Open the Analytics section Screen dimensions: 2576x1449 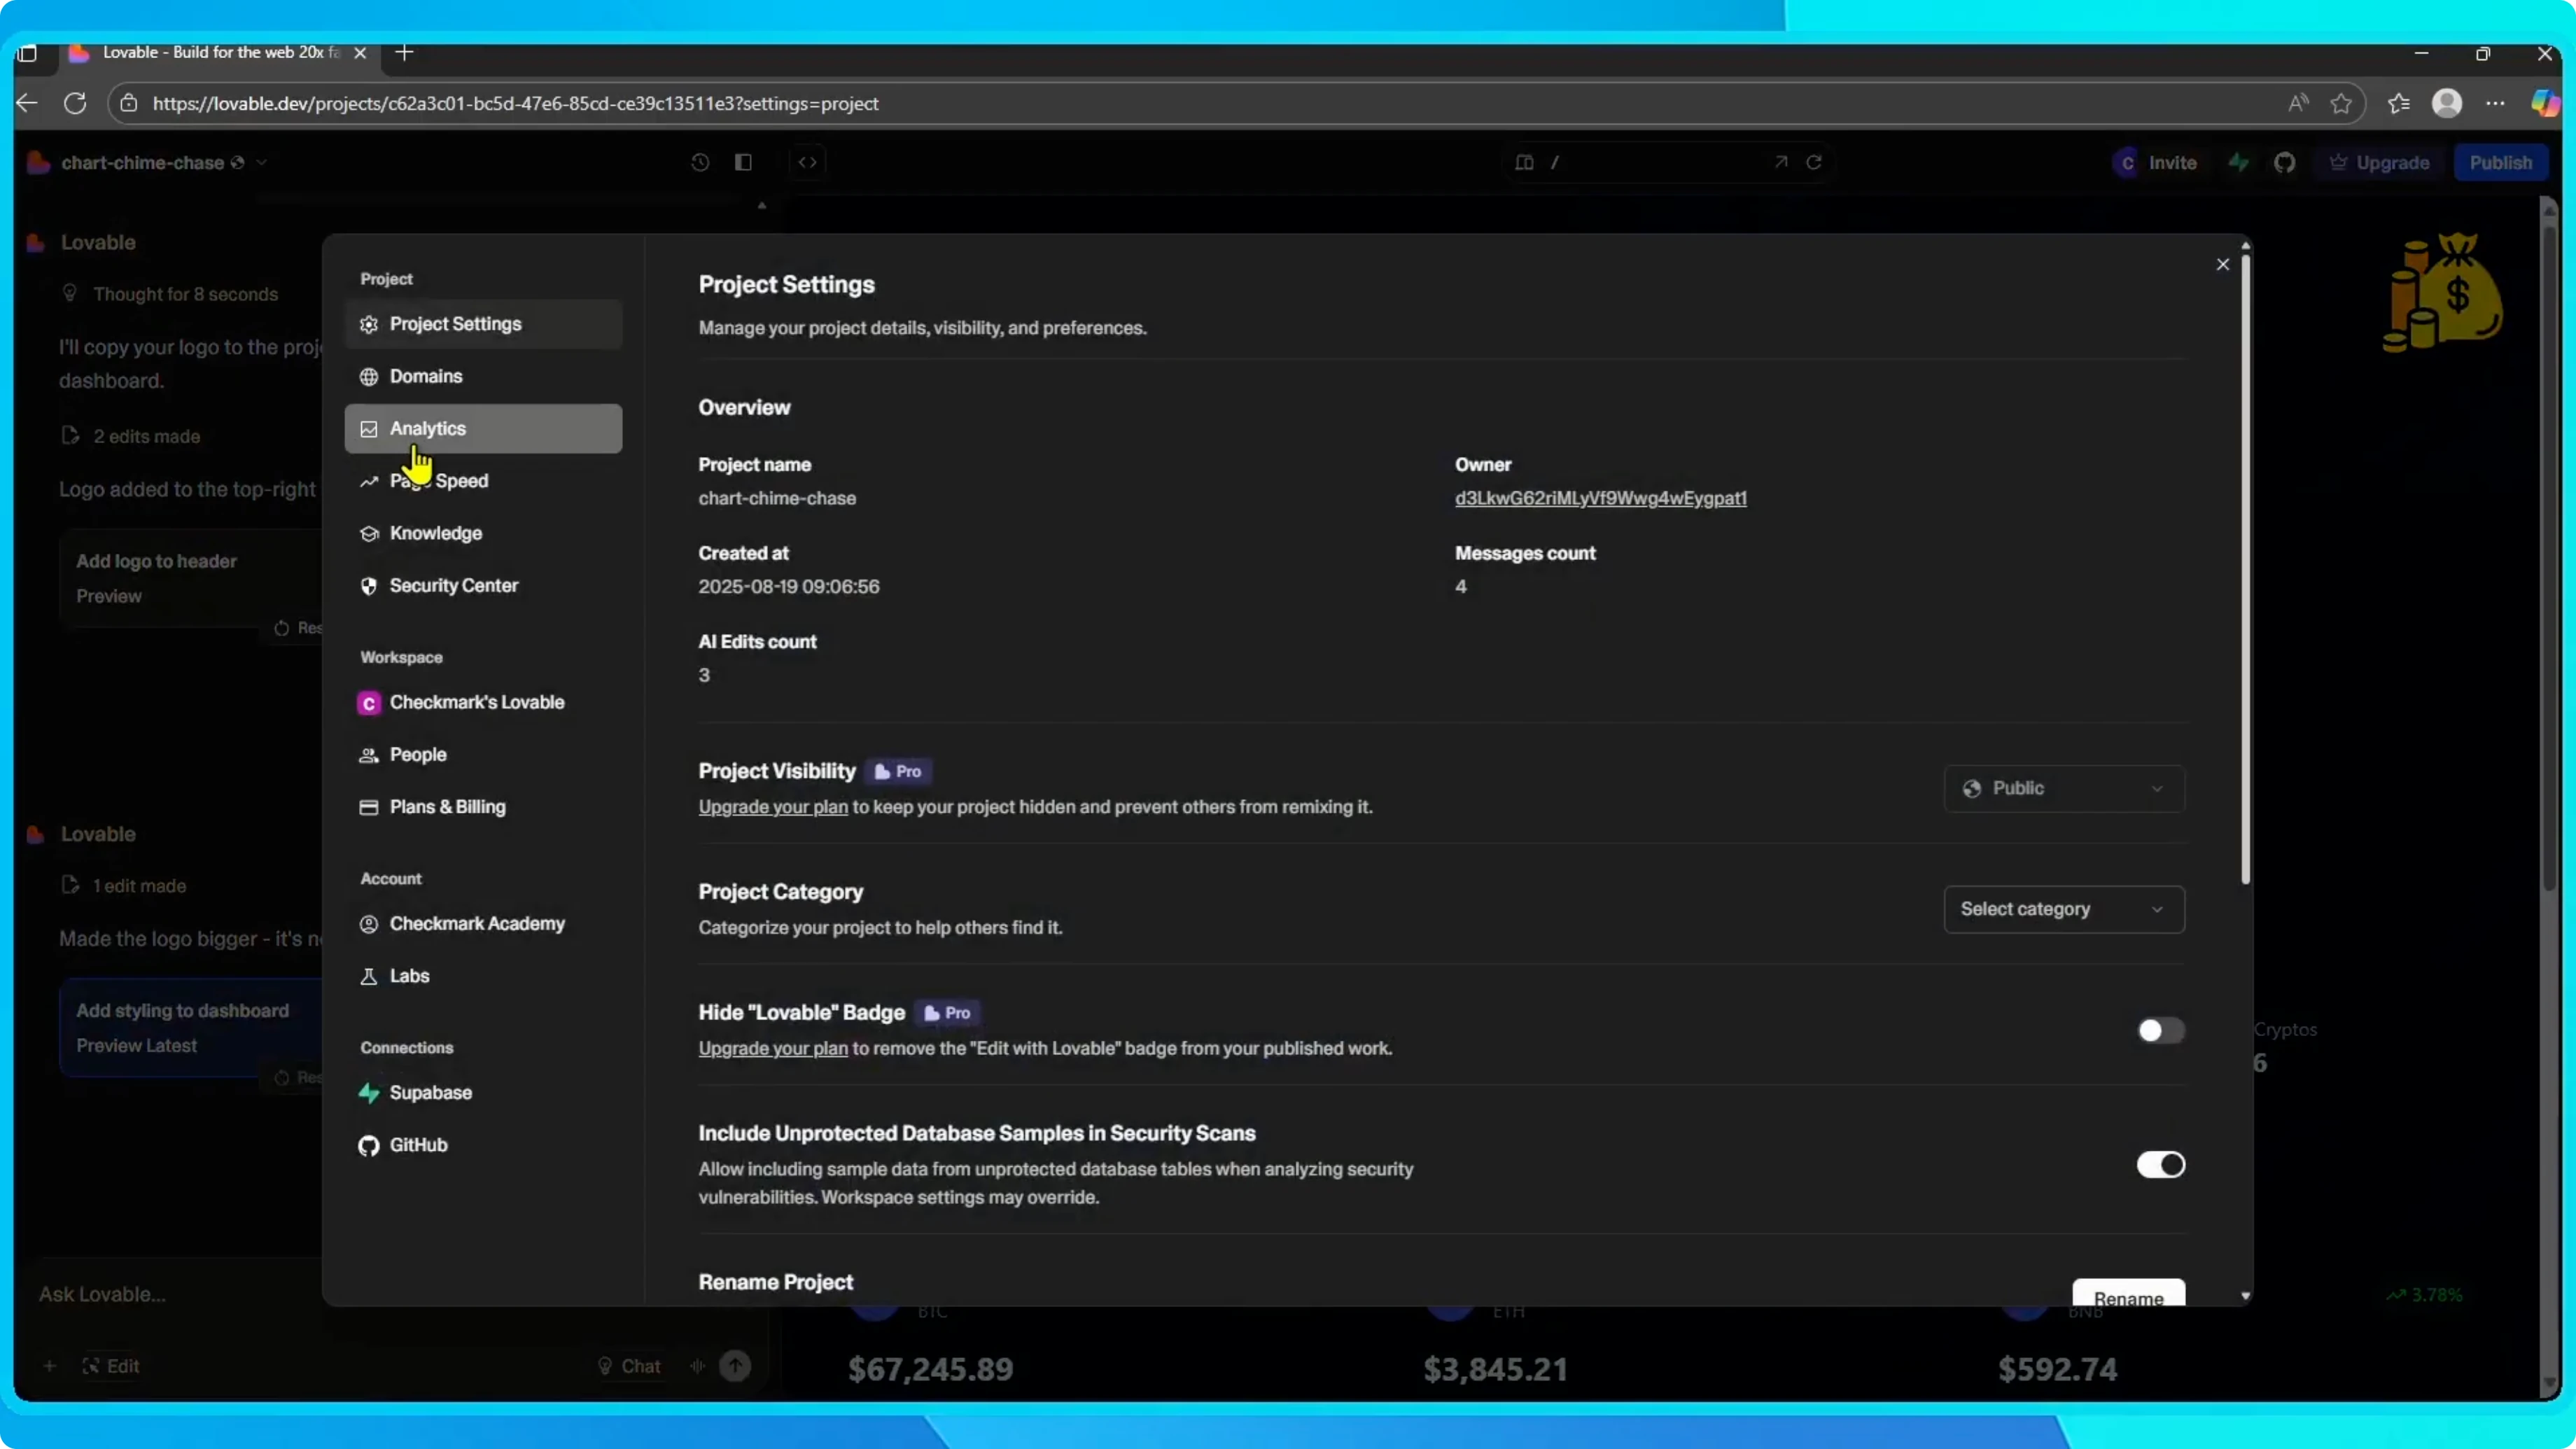483,428
